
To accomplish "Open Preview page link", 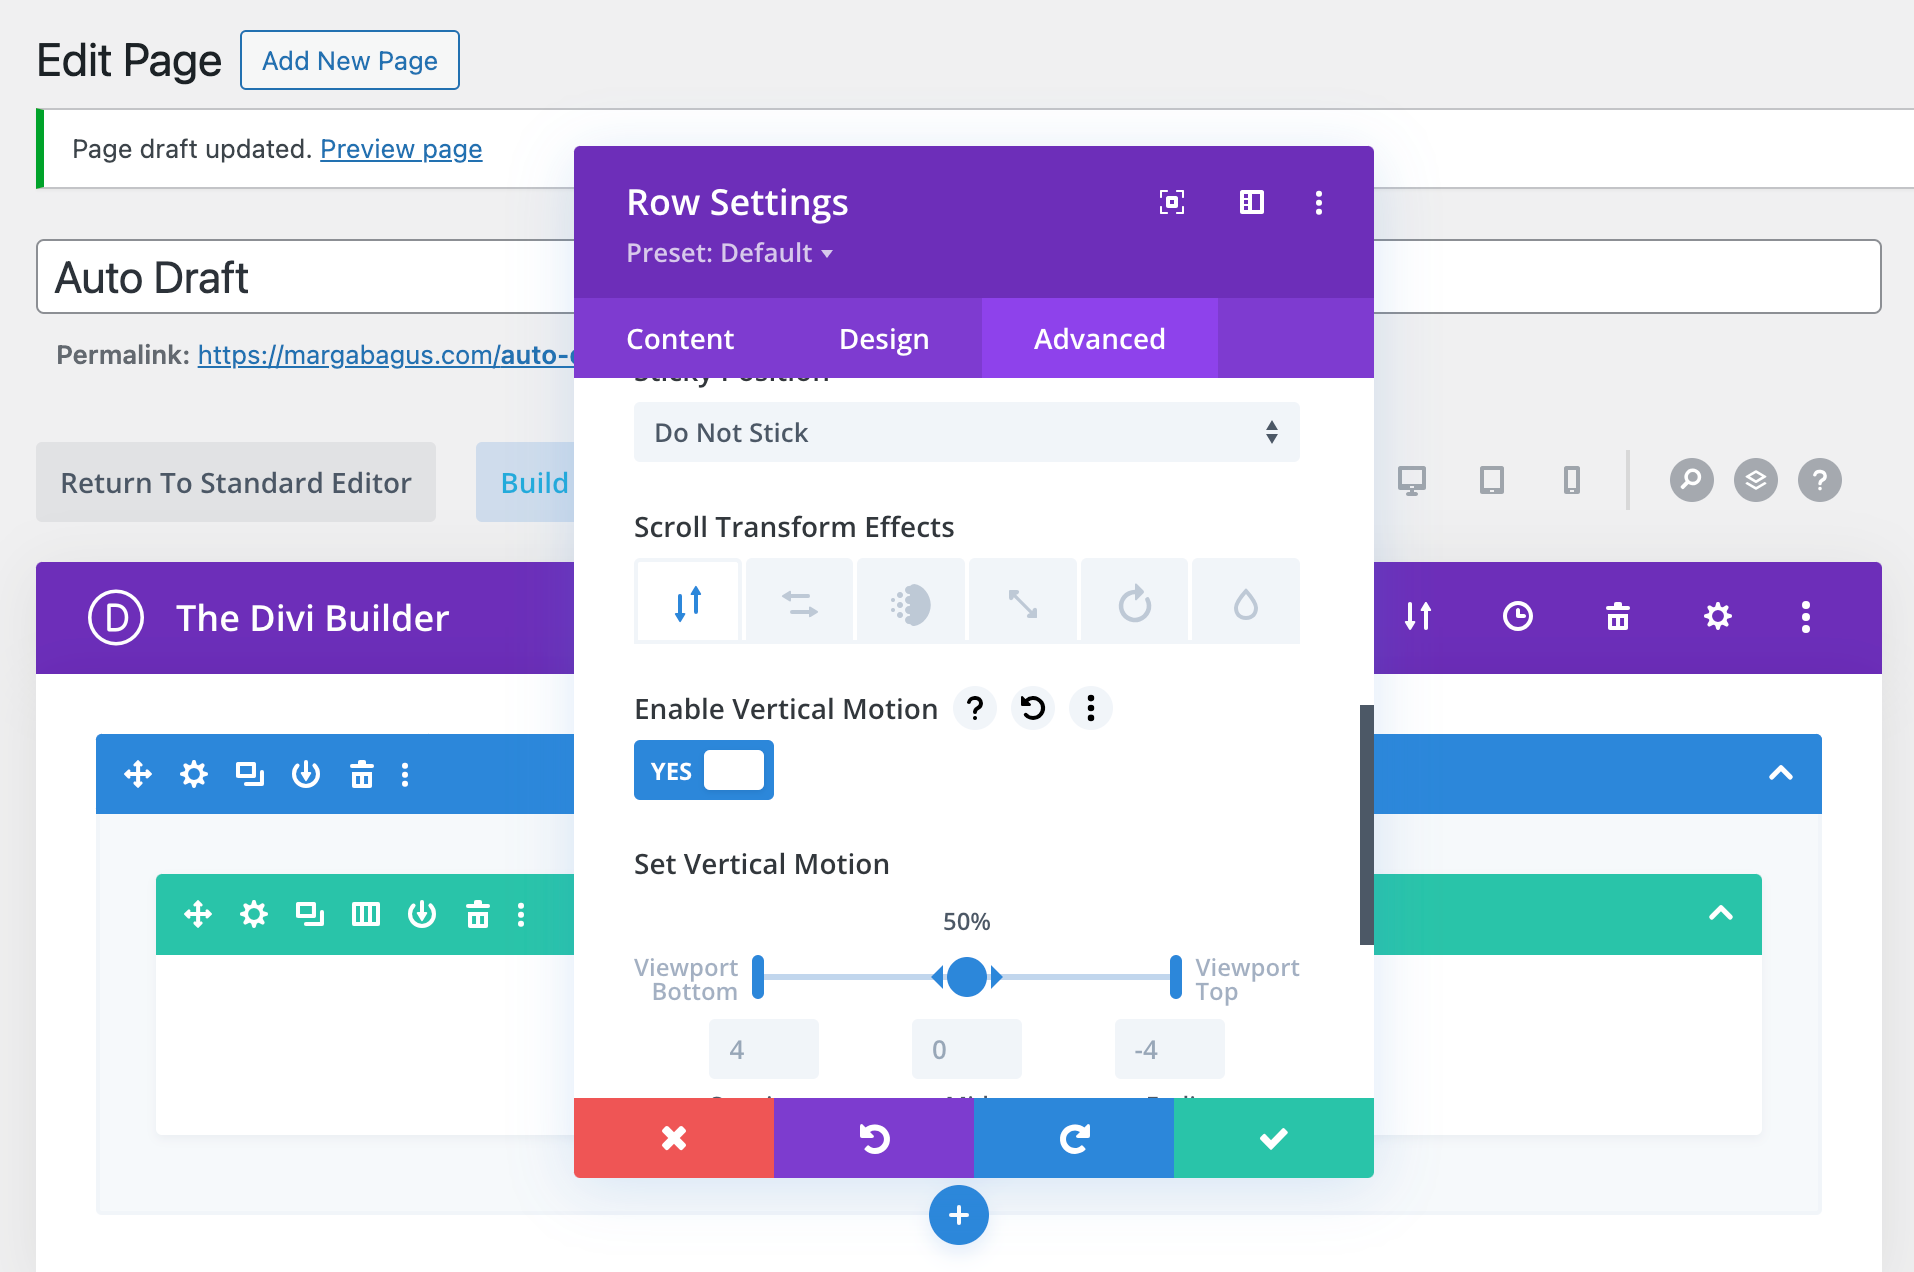I will click(x=401, y=149).
